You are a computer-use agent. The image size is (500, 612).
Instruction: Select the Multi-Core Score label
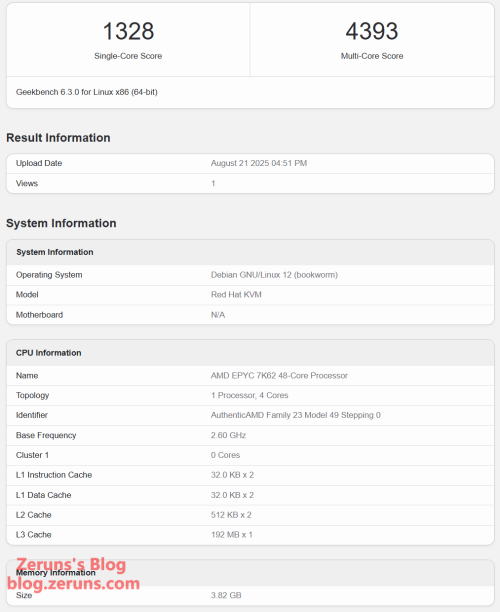(x=372, y=56)
